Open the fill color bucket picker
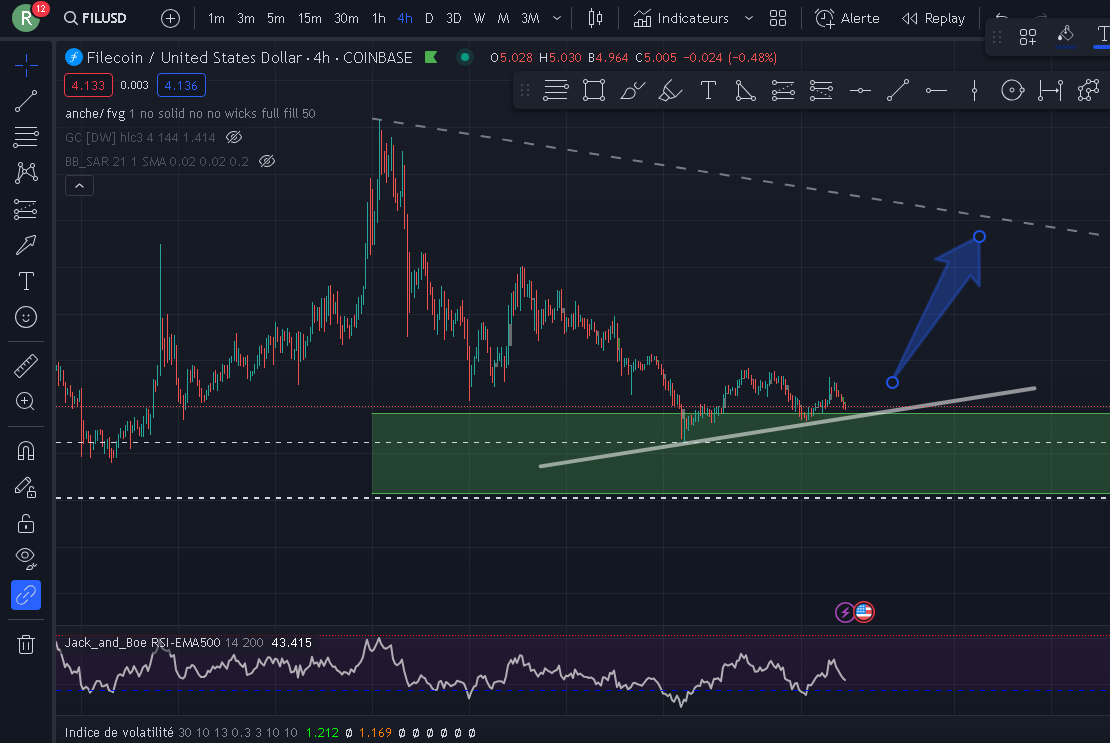1110x743 pixels. tap(1066, 35)
